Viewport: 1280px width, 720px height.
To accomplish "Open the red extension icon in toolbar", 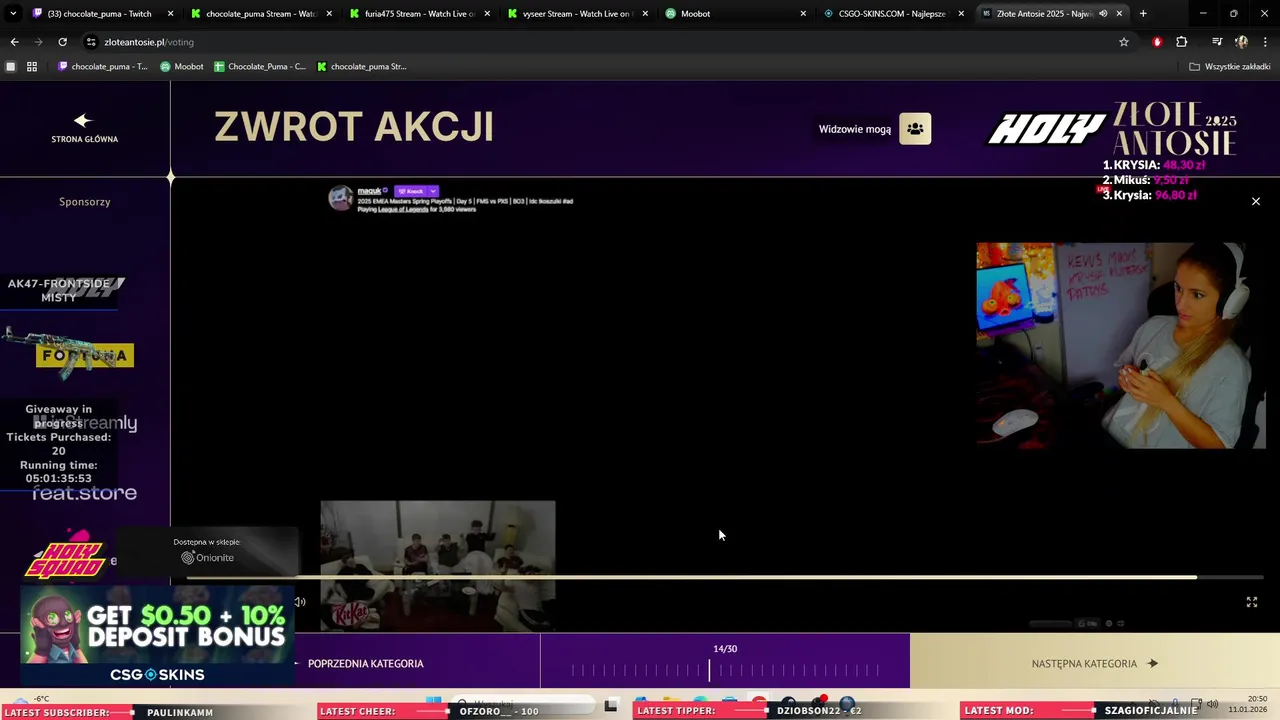I will click(1157, 42).
